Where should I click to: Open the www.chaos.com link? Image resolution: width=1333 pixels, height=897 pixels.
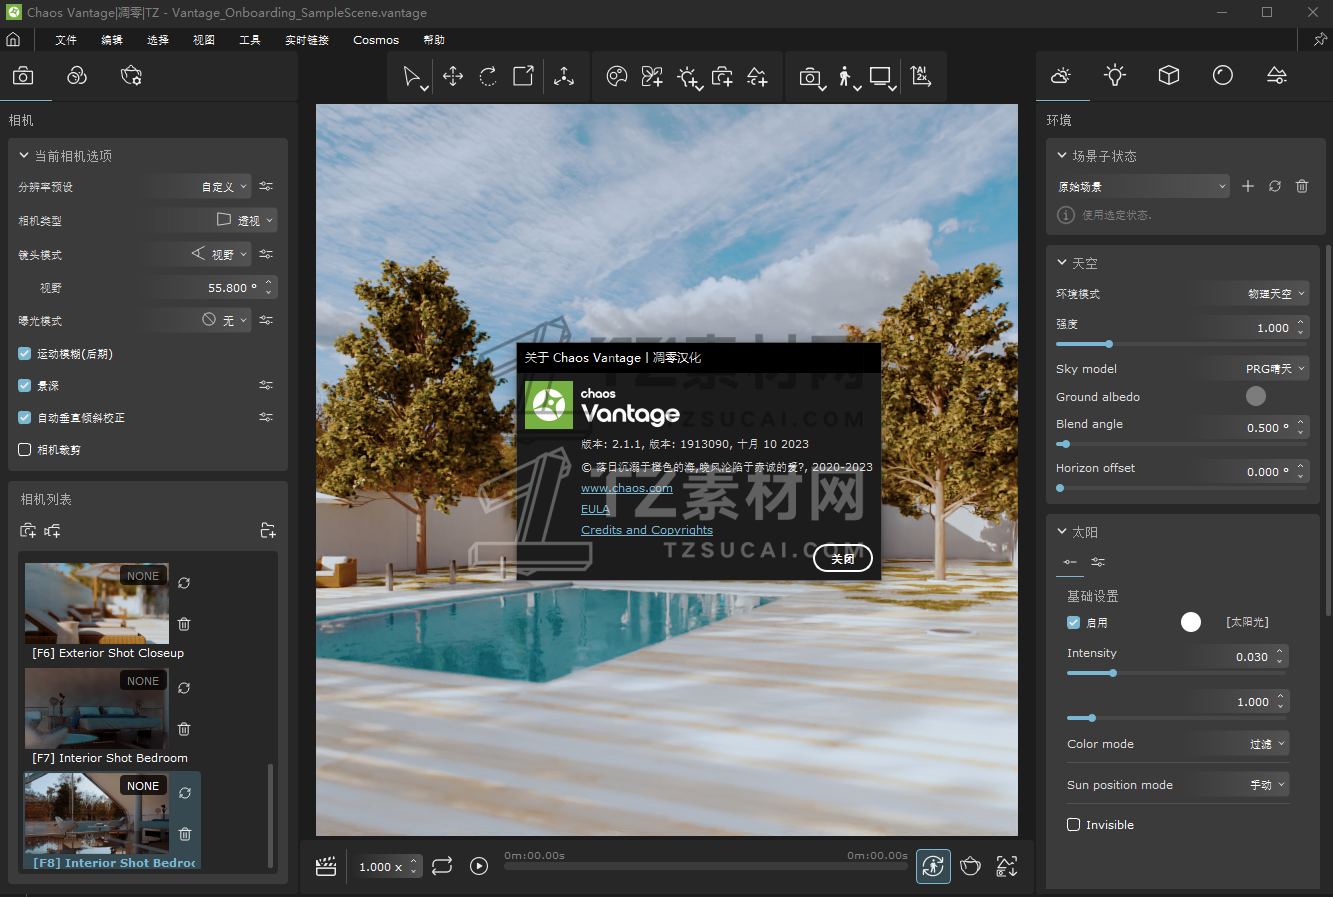coord(627,488)
